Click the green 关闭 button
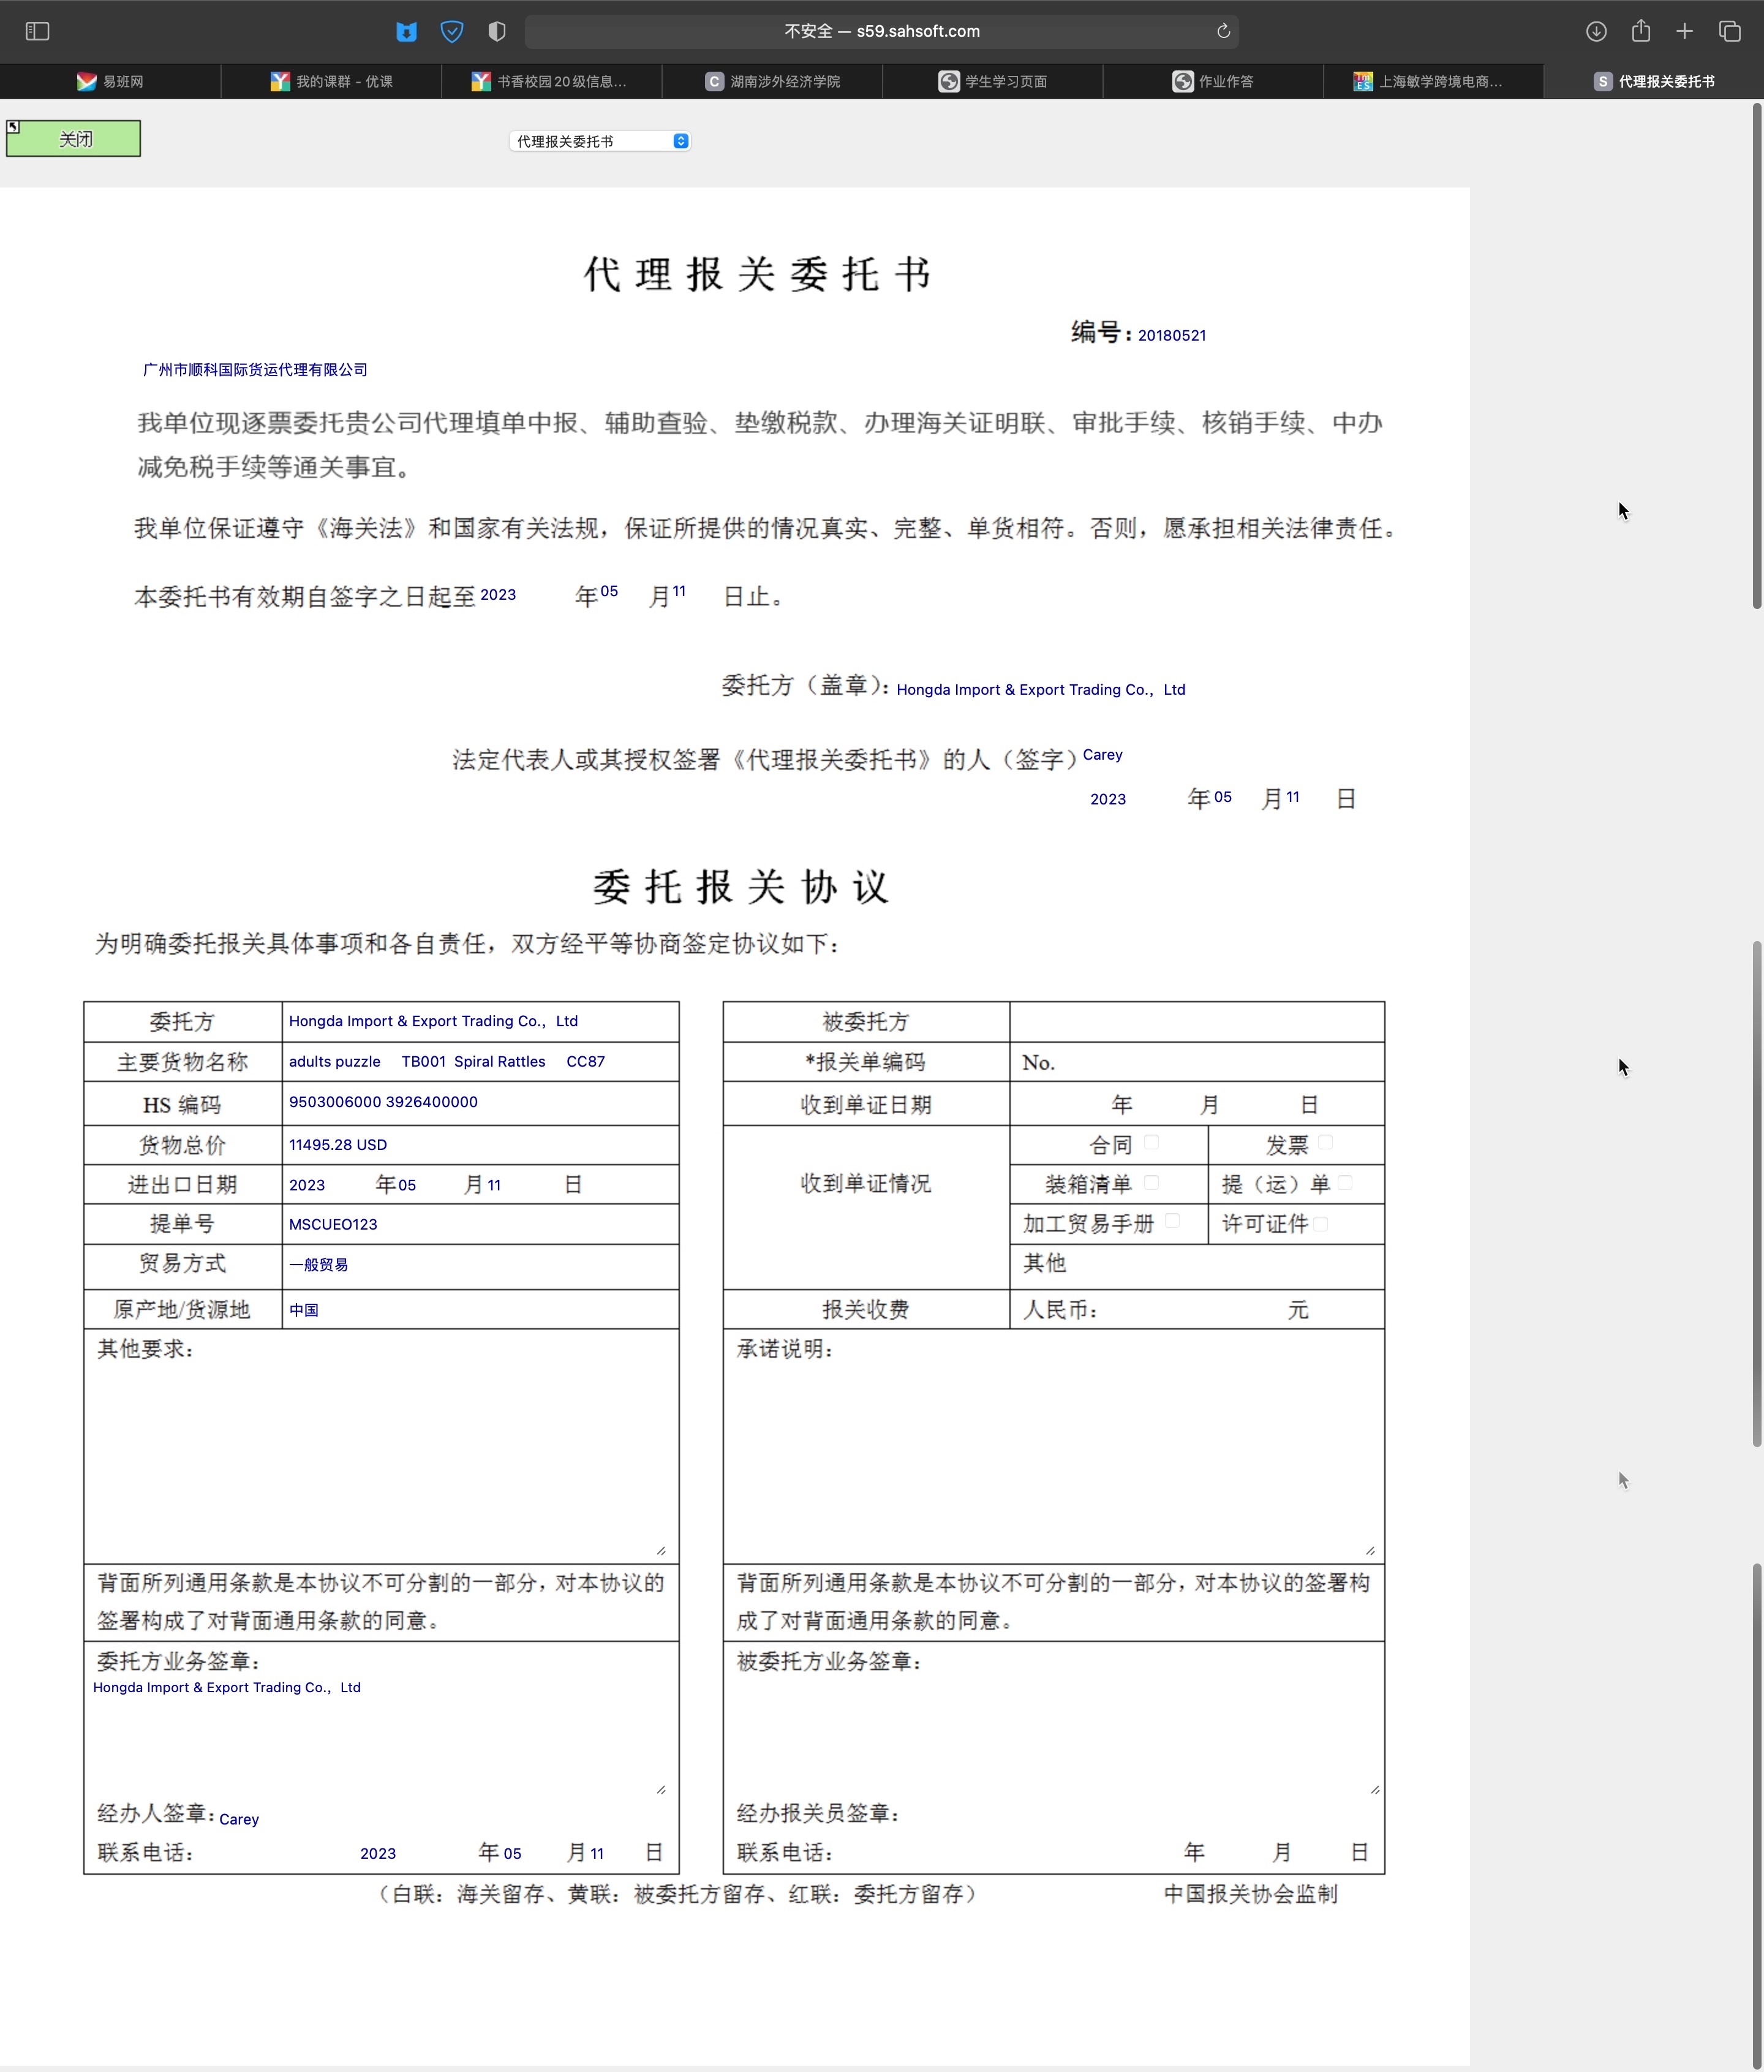The image size is (1764, 2072). 74,139
